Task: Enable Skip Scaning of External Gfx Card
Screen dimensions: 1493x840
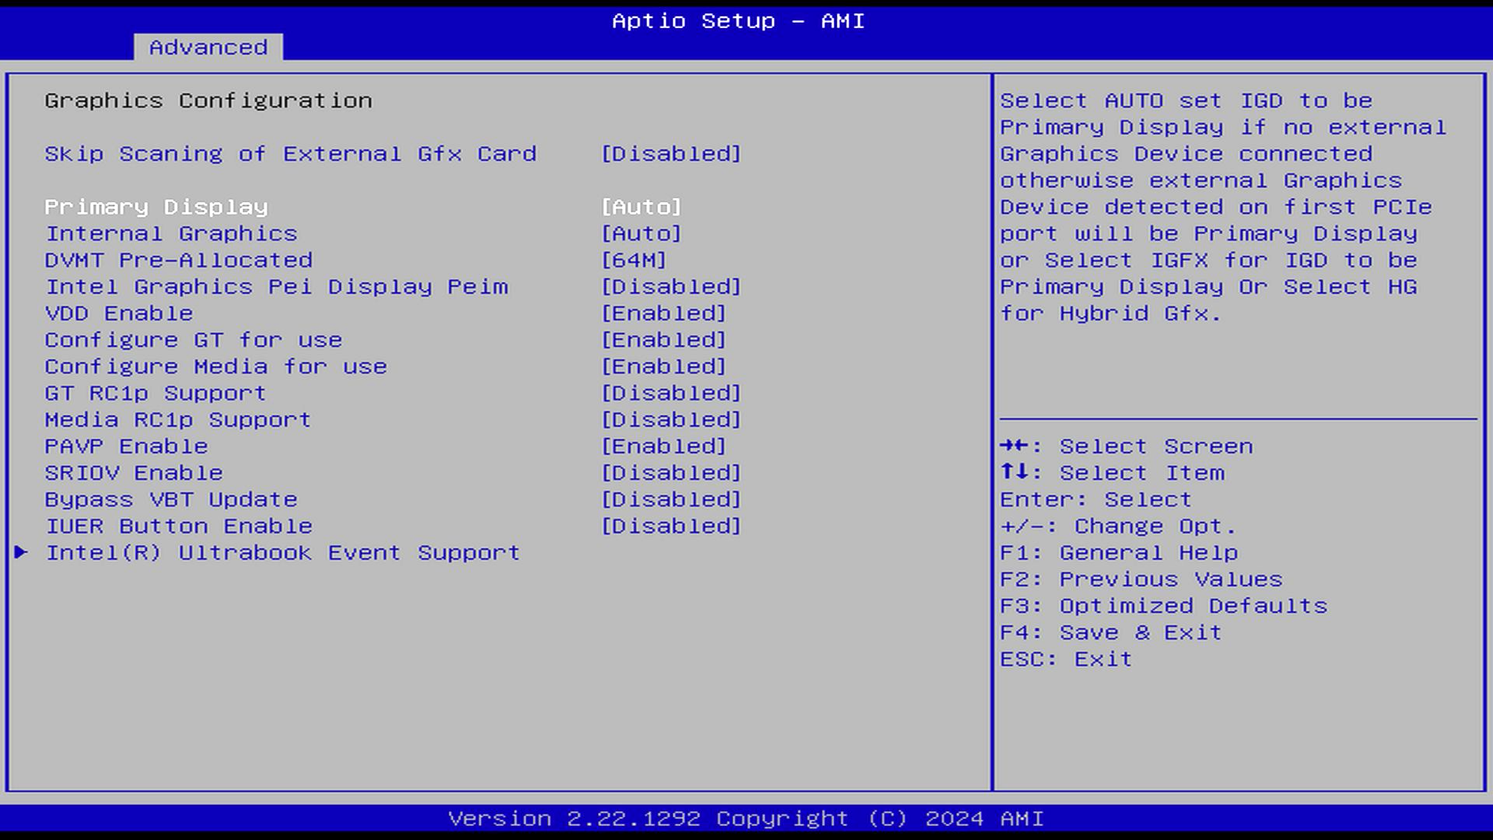Action: pos(290,153)
